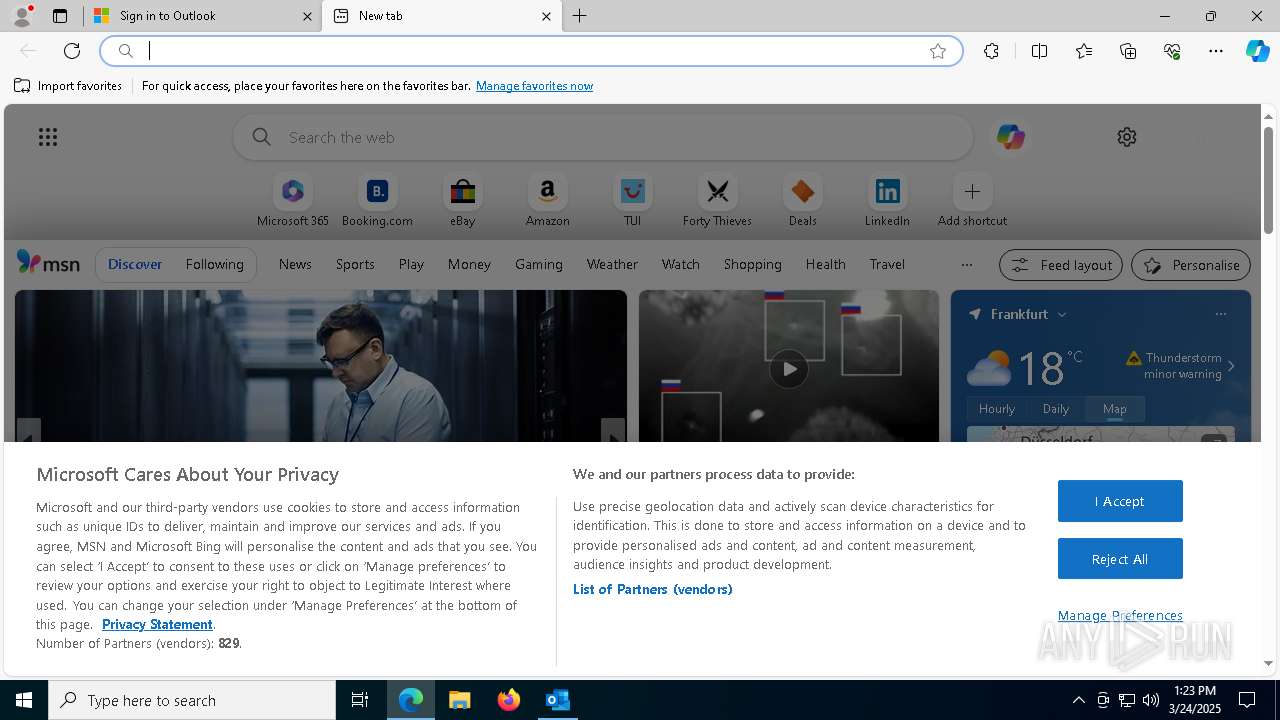
Task: Close the New tab tab
Action: coord(546,16)
